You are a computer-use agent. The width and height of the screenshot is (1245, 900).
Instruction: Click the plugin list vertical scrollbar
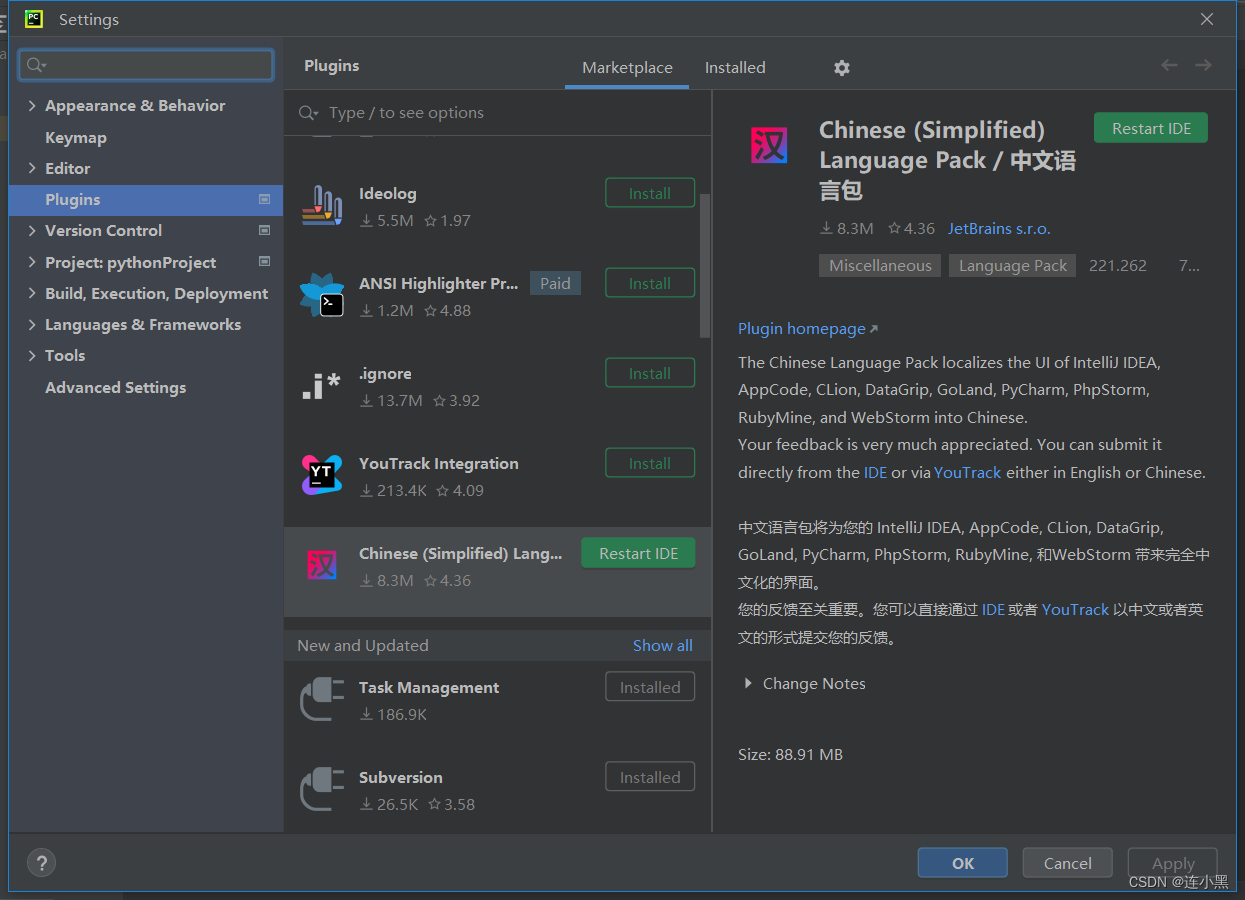click(705, 266)
